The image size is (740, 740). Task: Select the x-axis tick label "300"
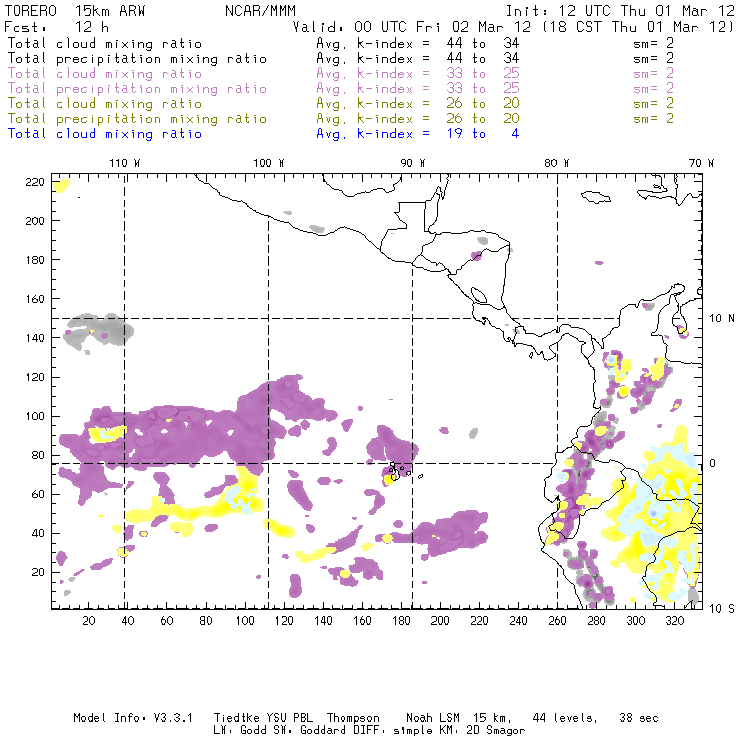[636, 621]
